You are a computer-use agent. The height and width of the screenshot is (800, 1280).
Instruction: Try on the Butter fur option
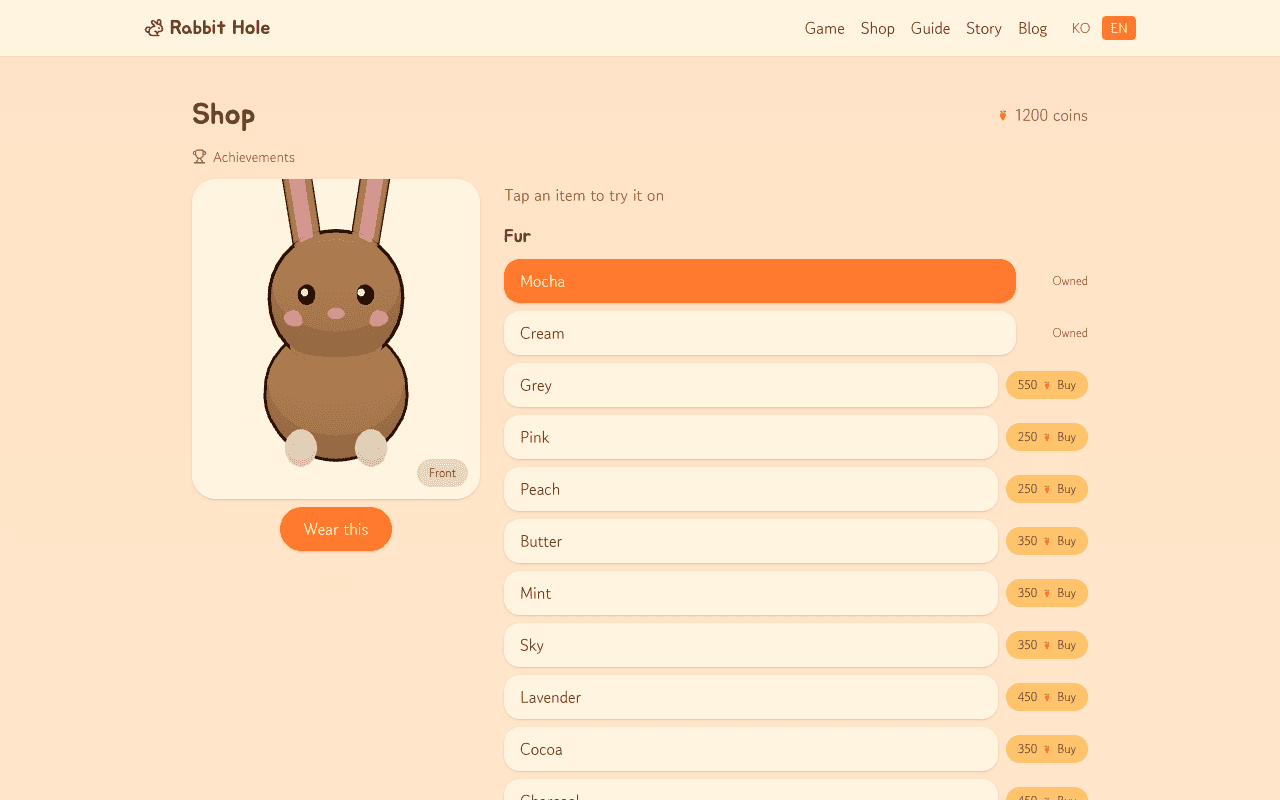pos(751,541)
